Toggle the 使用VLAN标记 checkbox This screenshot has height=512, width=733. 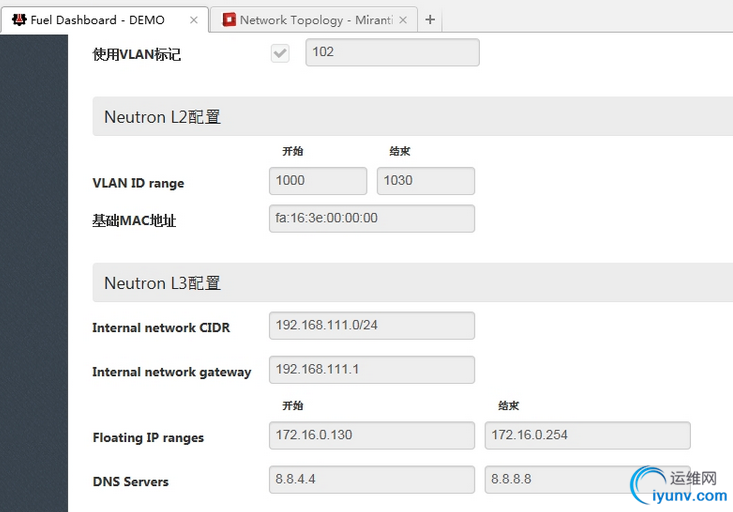point(280,53)
